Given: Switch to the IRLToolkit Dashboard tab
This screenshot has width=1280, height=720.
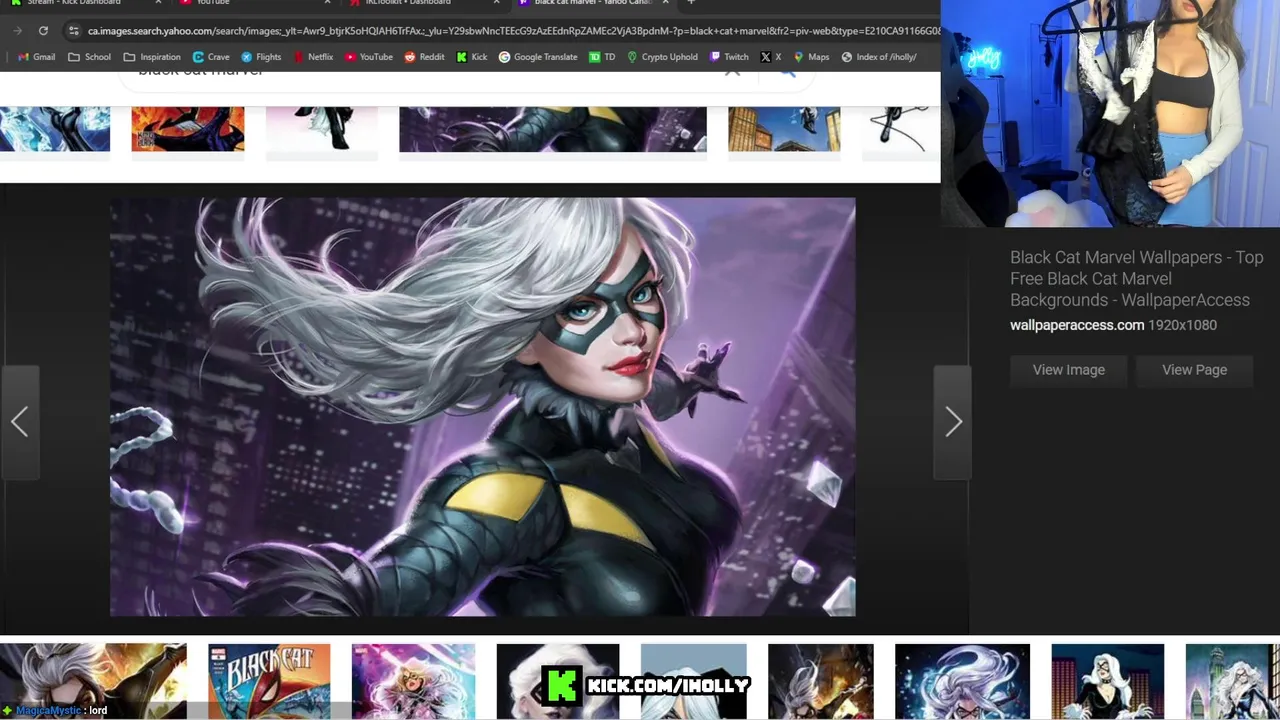Looking at the screenshot, I should [x=424, y=3].
